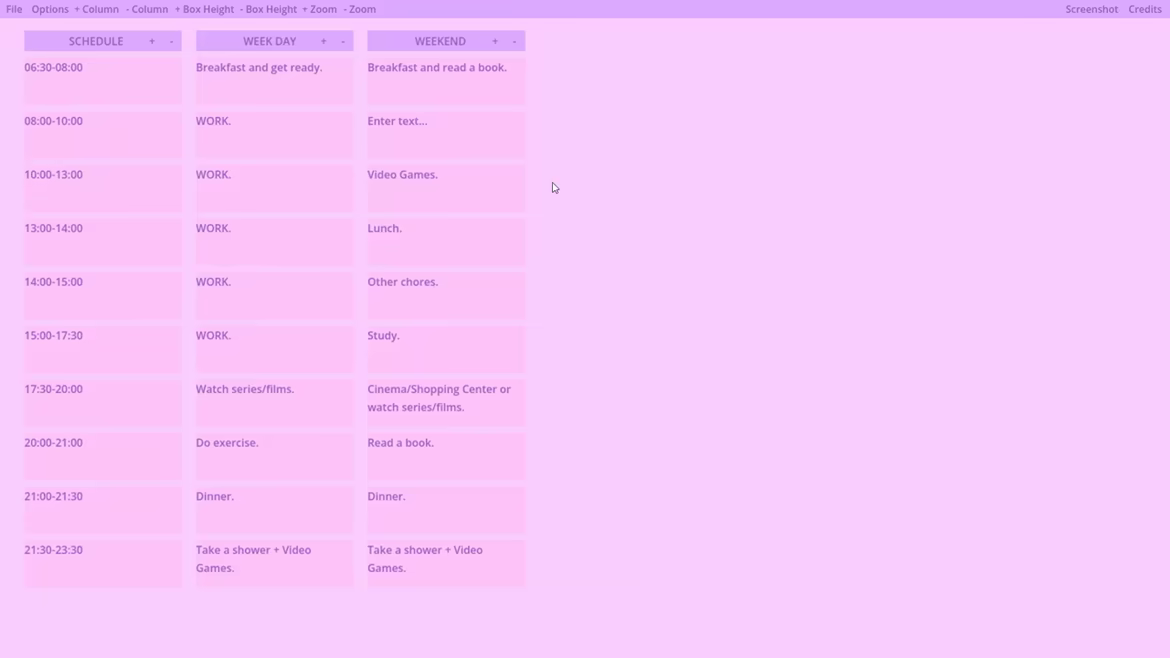
Task: Edit the weekday 'Watch series/films.' box
Action: click(275, 404)
